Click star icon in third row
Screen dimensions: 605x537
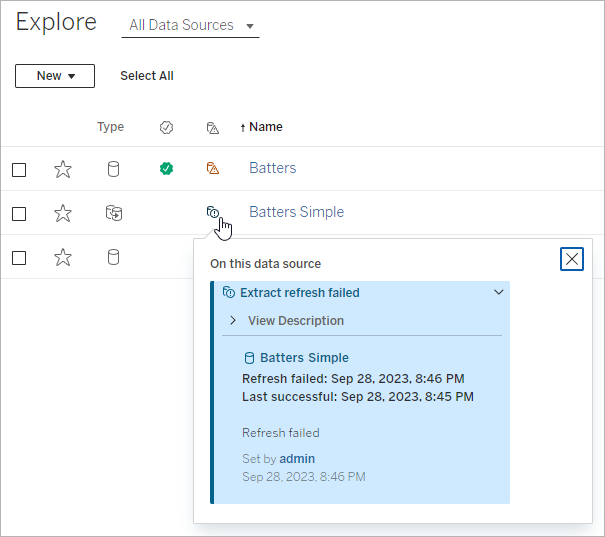(x=63, y=257)
